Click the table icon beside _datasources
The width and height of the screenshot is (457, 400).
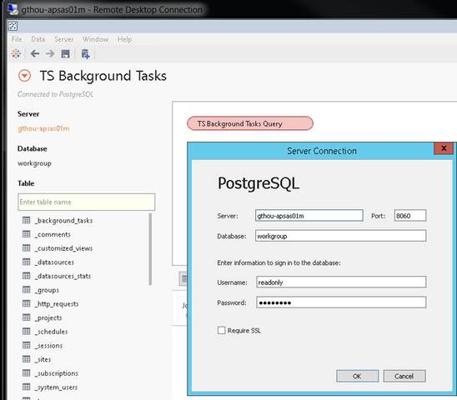[26, 262]
